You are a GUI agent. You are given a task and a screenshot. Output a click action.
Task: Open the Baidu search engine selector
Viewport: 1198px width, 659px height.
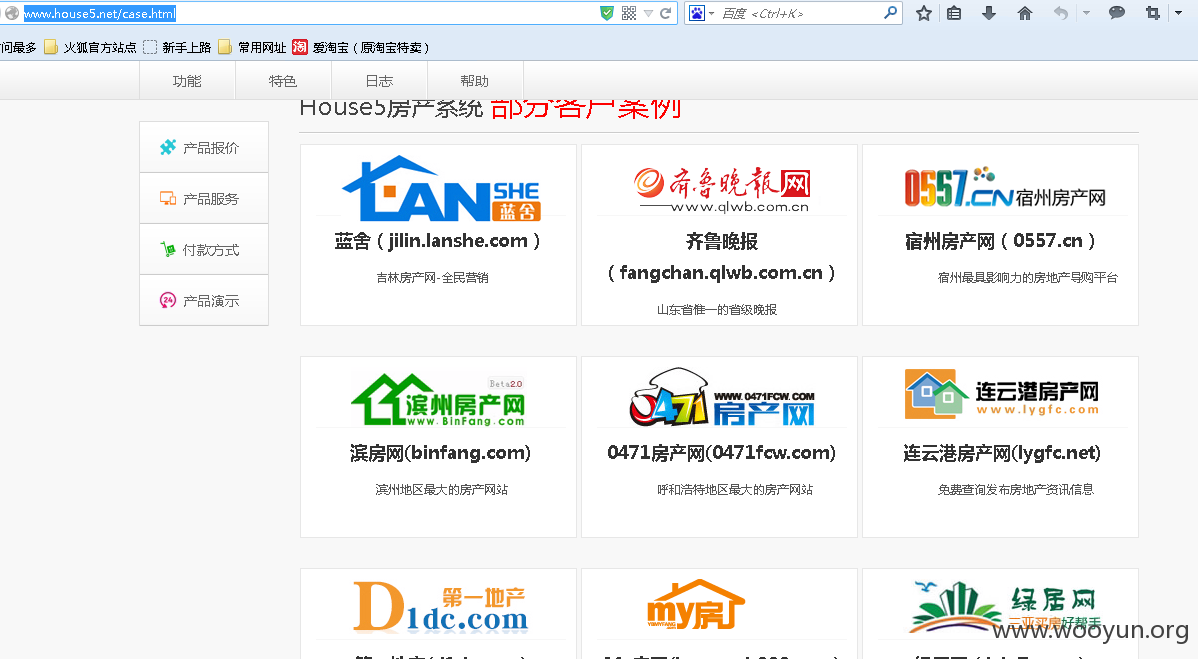(701, 13)
